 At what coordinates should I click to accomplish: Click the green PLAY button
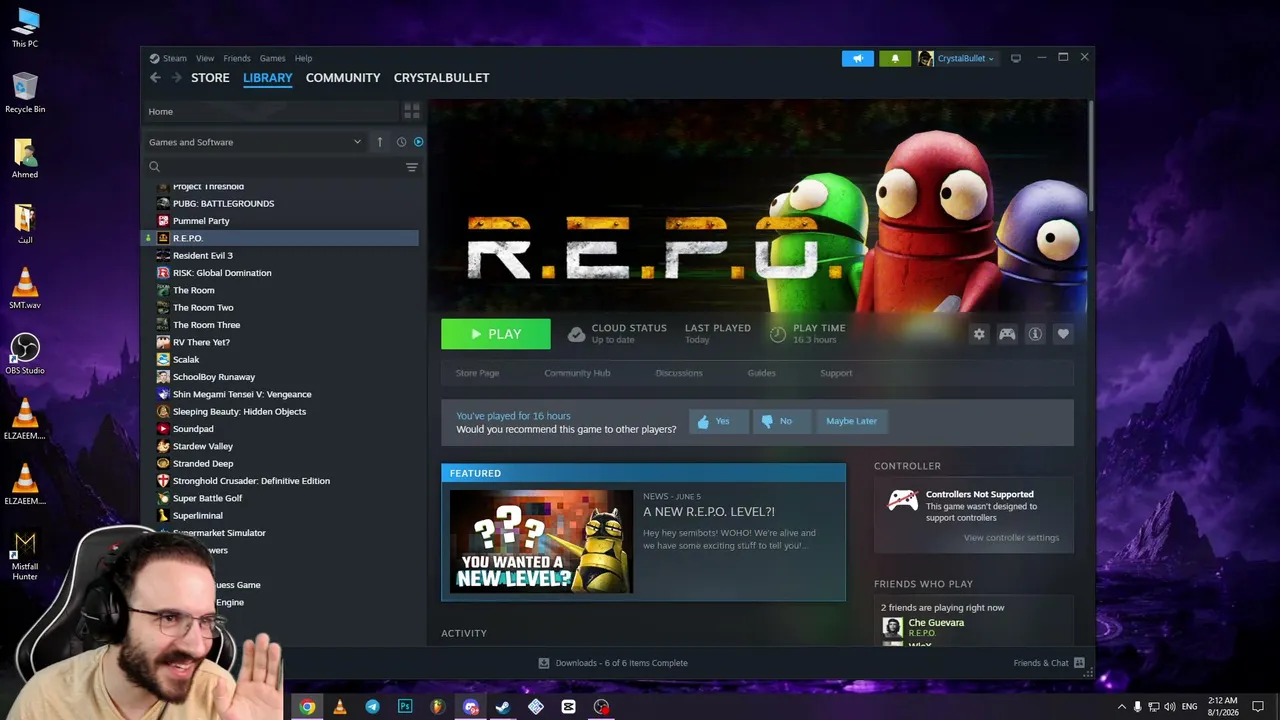click(496, 334)
